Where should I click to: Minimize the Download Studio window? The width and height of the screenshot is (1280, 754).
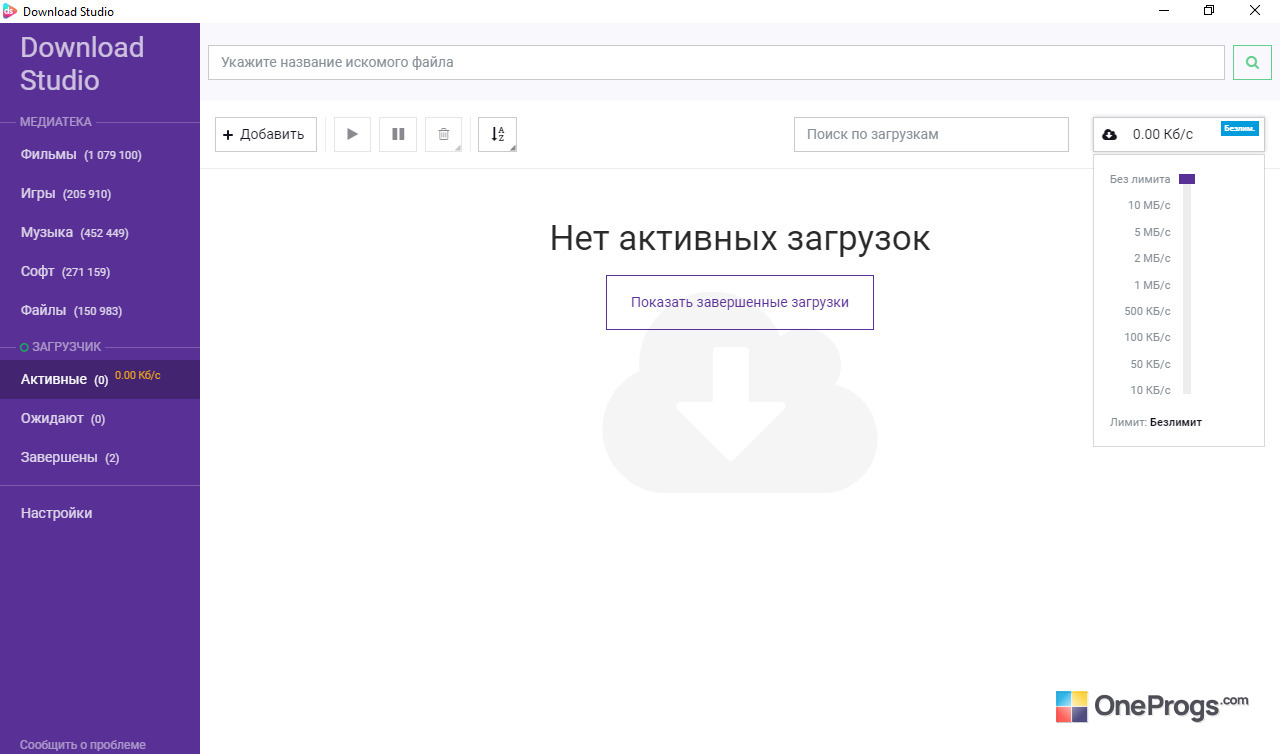coord(1164,11)
